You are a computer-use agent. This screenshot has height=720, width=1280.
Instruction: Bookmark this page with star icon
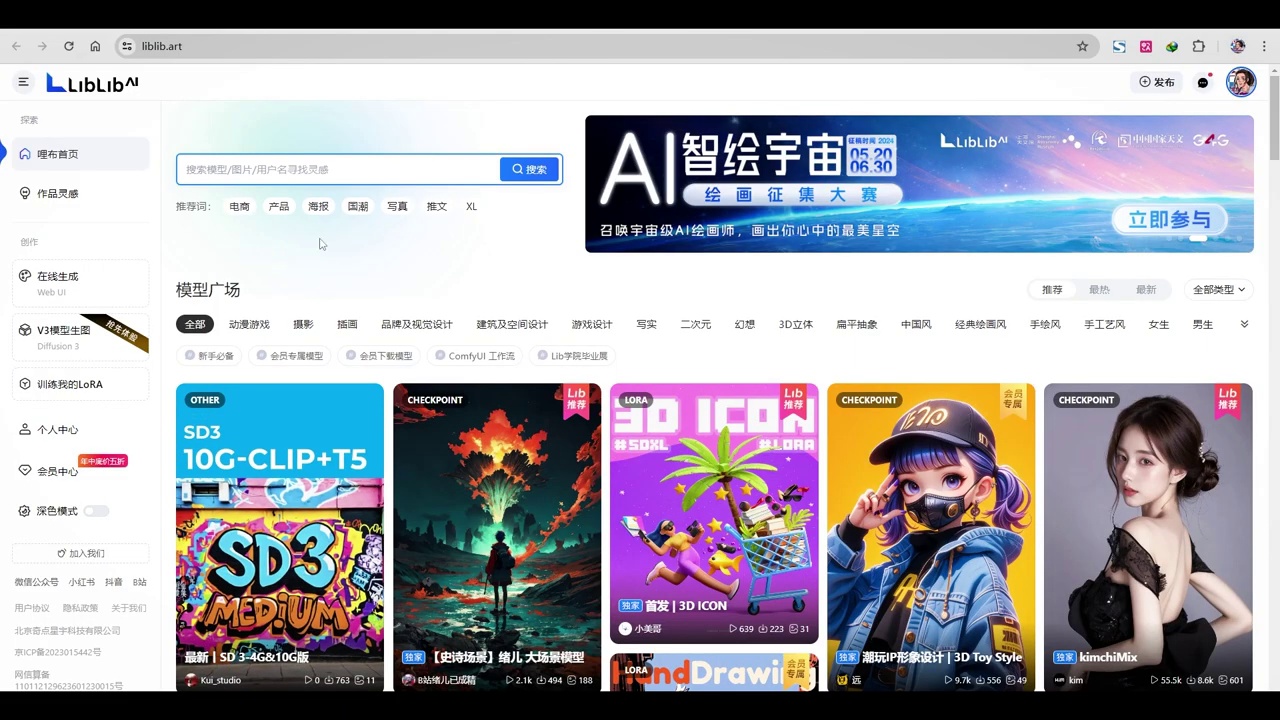1082,46
